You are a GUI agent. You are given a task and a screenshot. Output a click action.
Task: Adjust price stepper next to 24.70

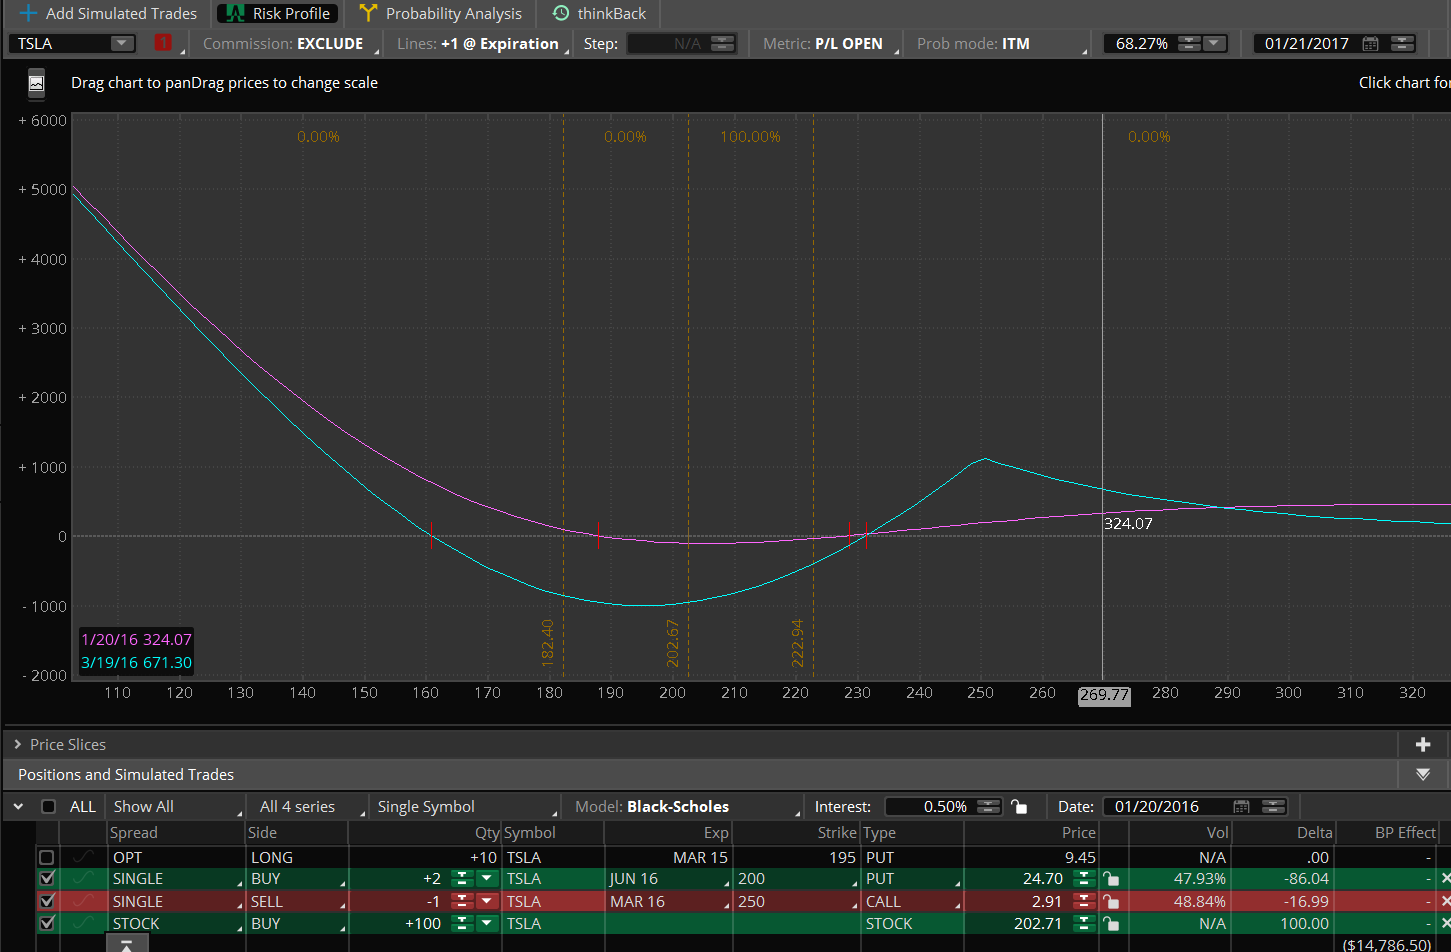[1084, 879]
